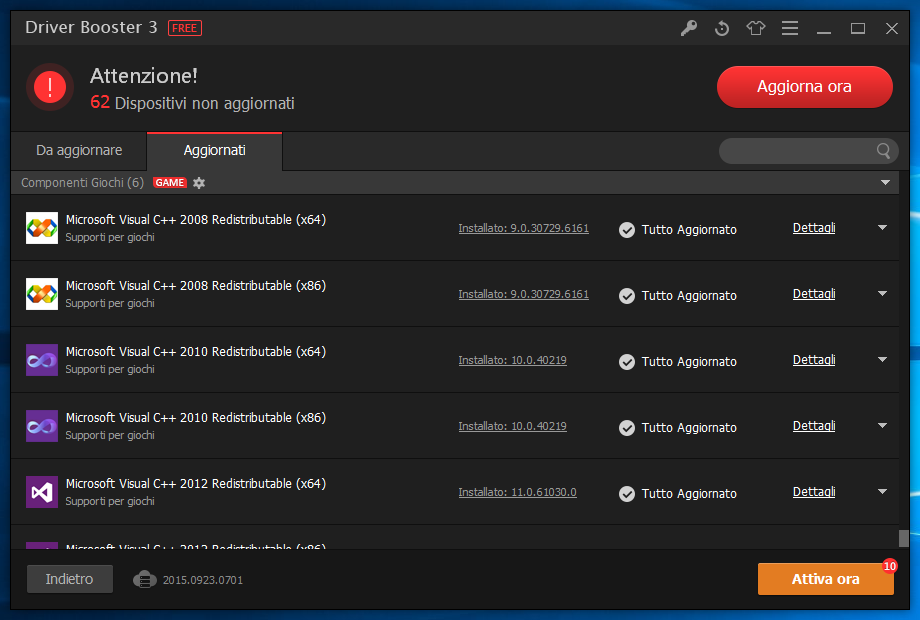Click the red 10 notification badge
920x620 pixels.
pos(889,566)
